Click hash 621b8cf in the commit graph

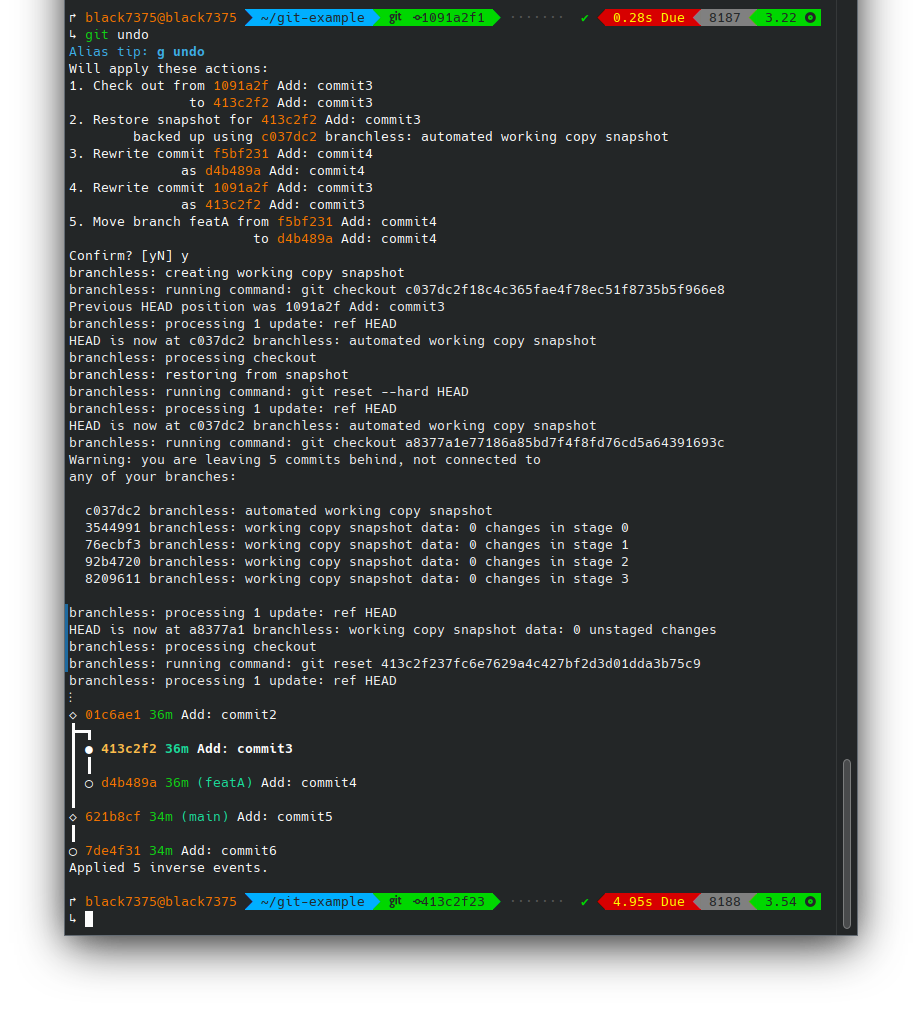tap(112, 817)
